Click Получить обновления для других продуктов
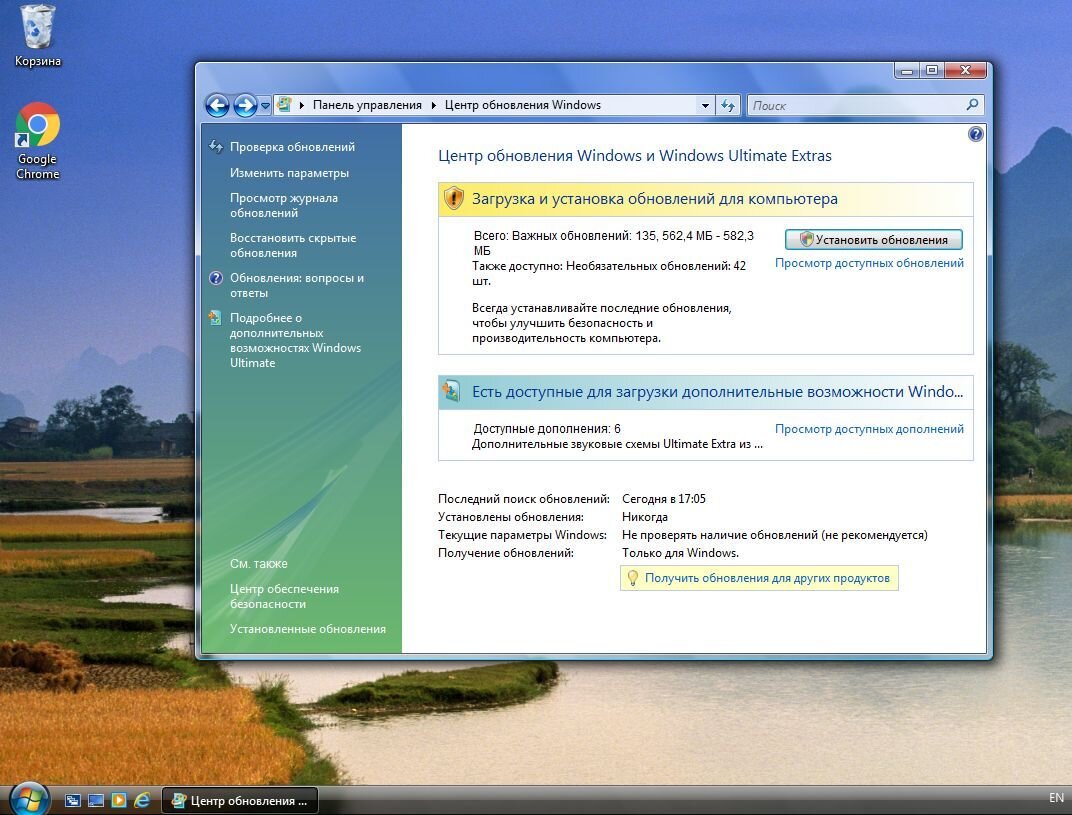The width and height of the screenshot is (1072, 815). pos(758,578)
